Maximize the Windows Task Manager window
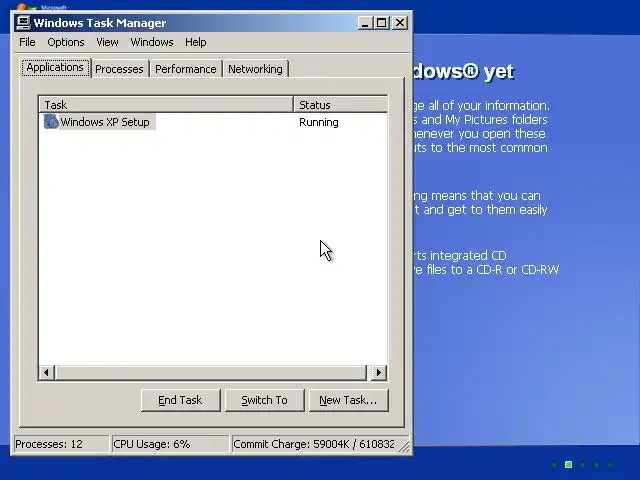This screenshot has width=640, height=480. click(x=382, y=23)
